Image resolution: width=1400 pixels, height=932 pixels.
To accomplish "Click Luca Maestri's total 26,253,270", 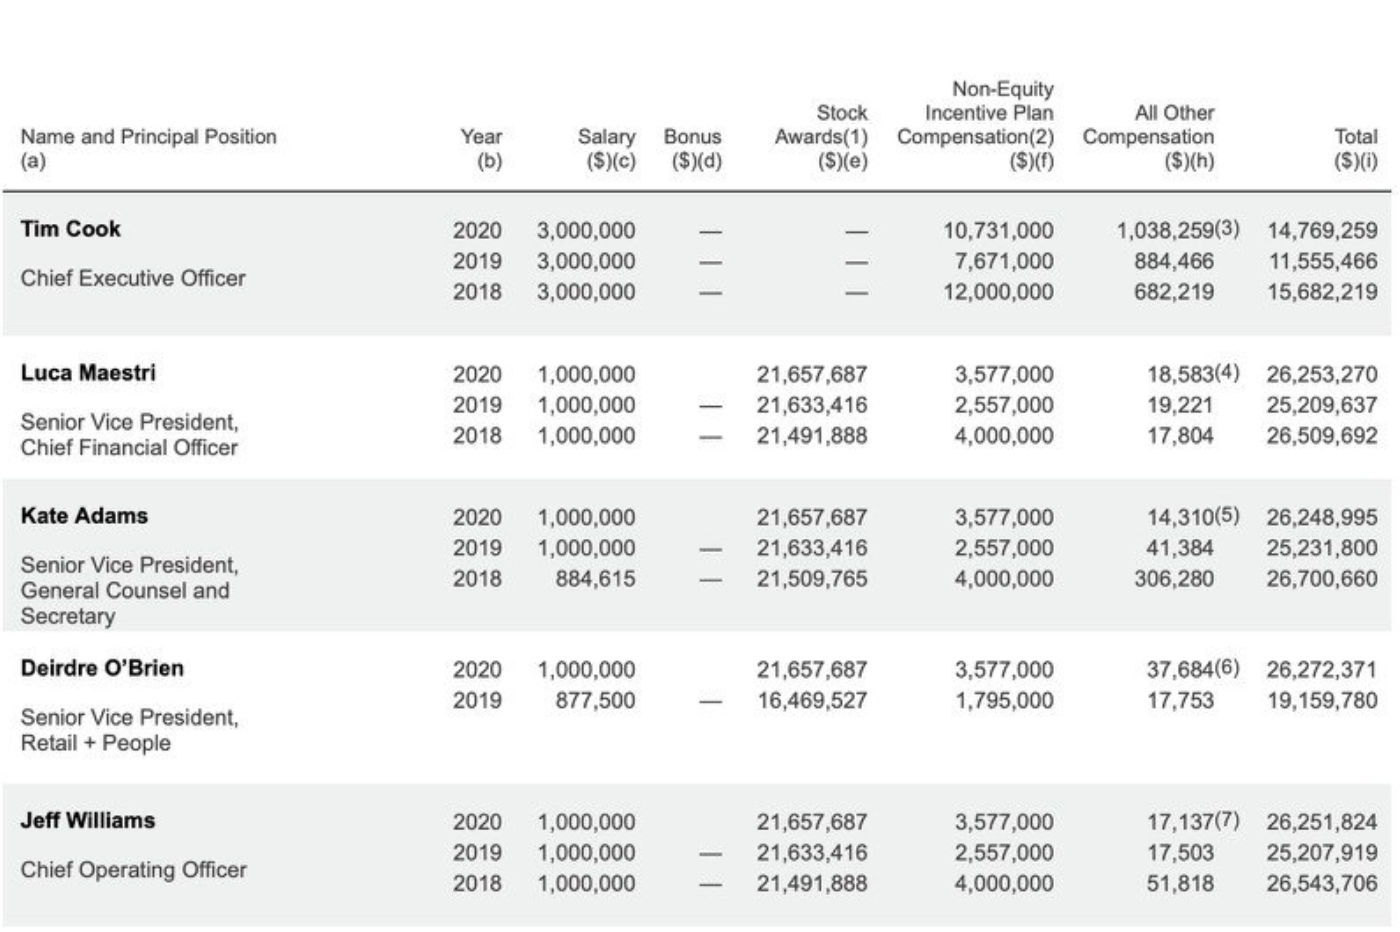I will [x=1322, y=375].
